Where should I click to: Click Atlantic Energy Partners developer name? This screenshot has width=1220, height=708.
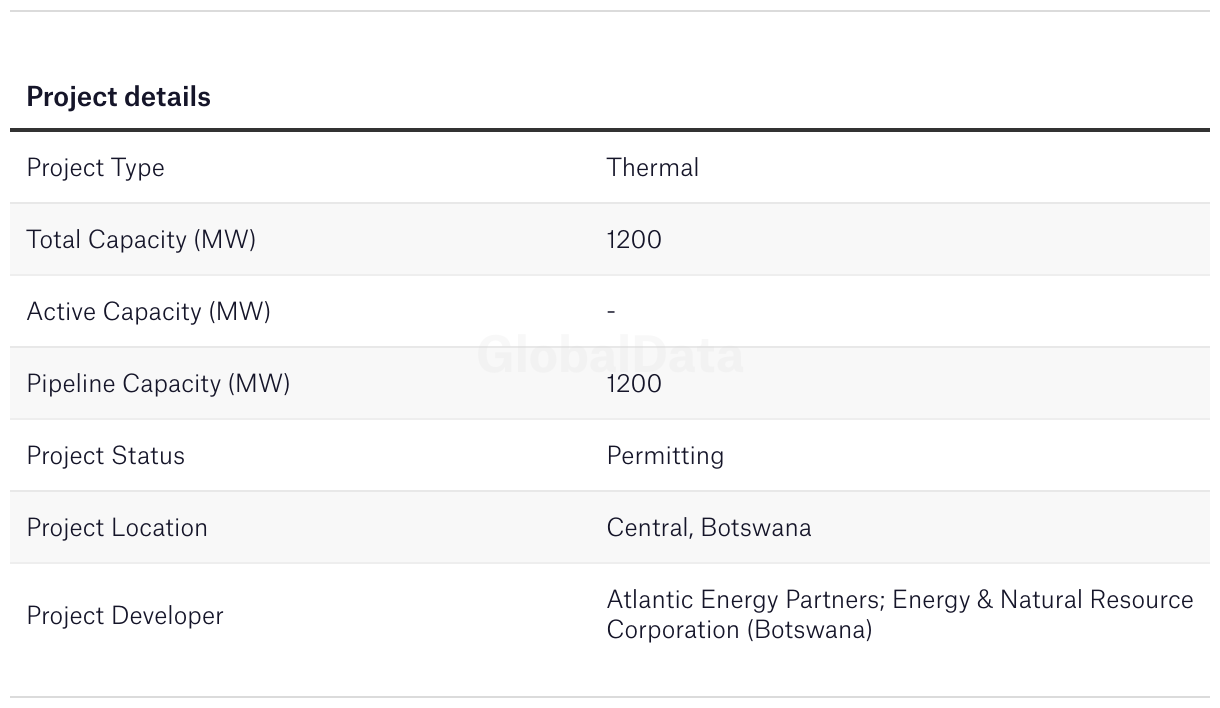[x=744, y=600]
